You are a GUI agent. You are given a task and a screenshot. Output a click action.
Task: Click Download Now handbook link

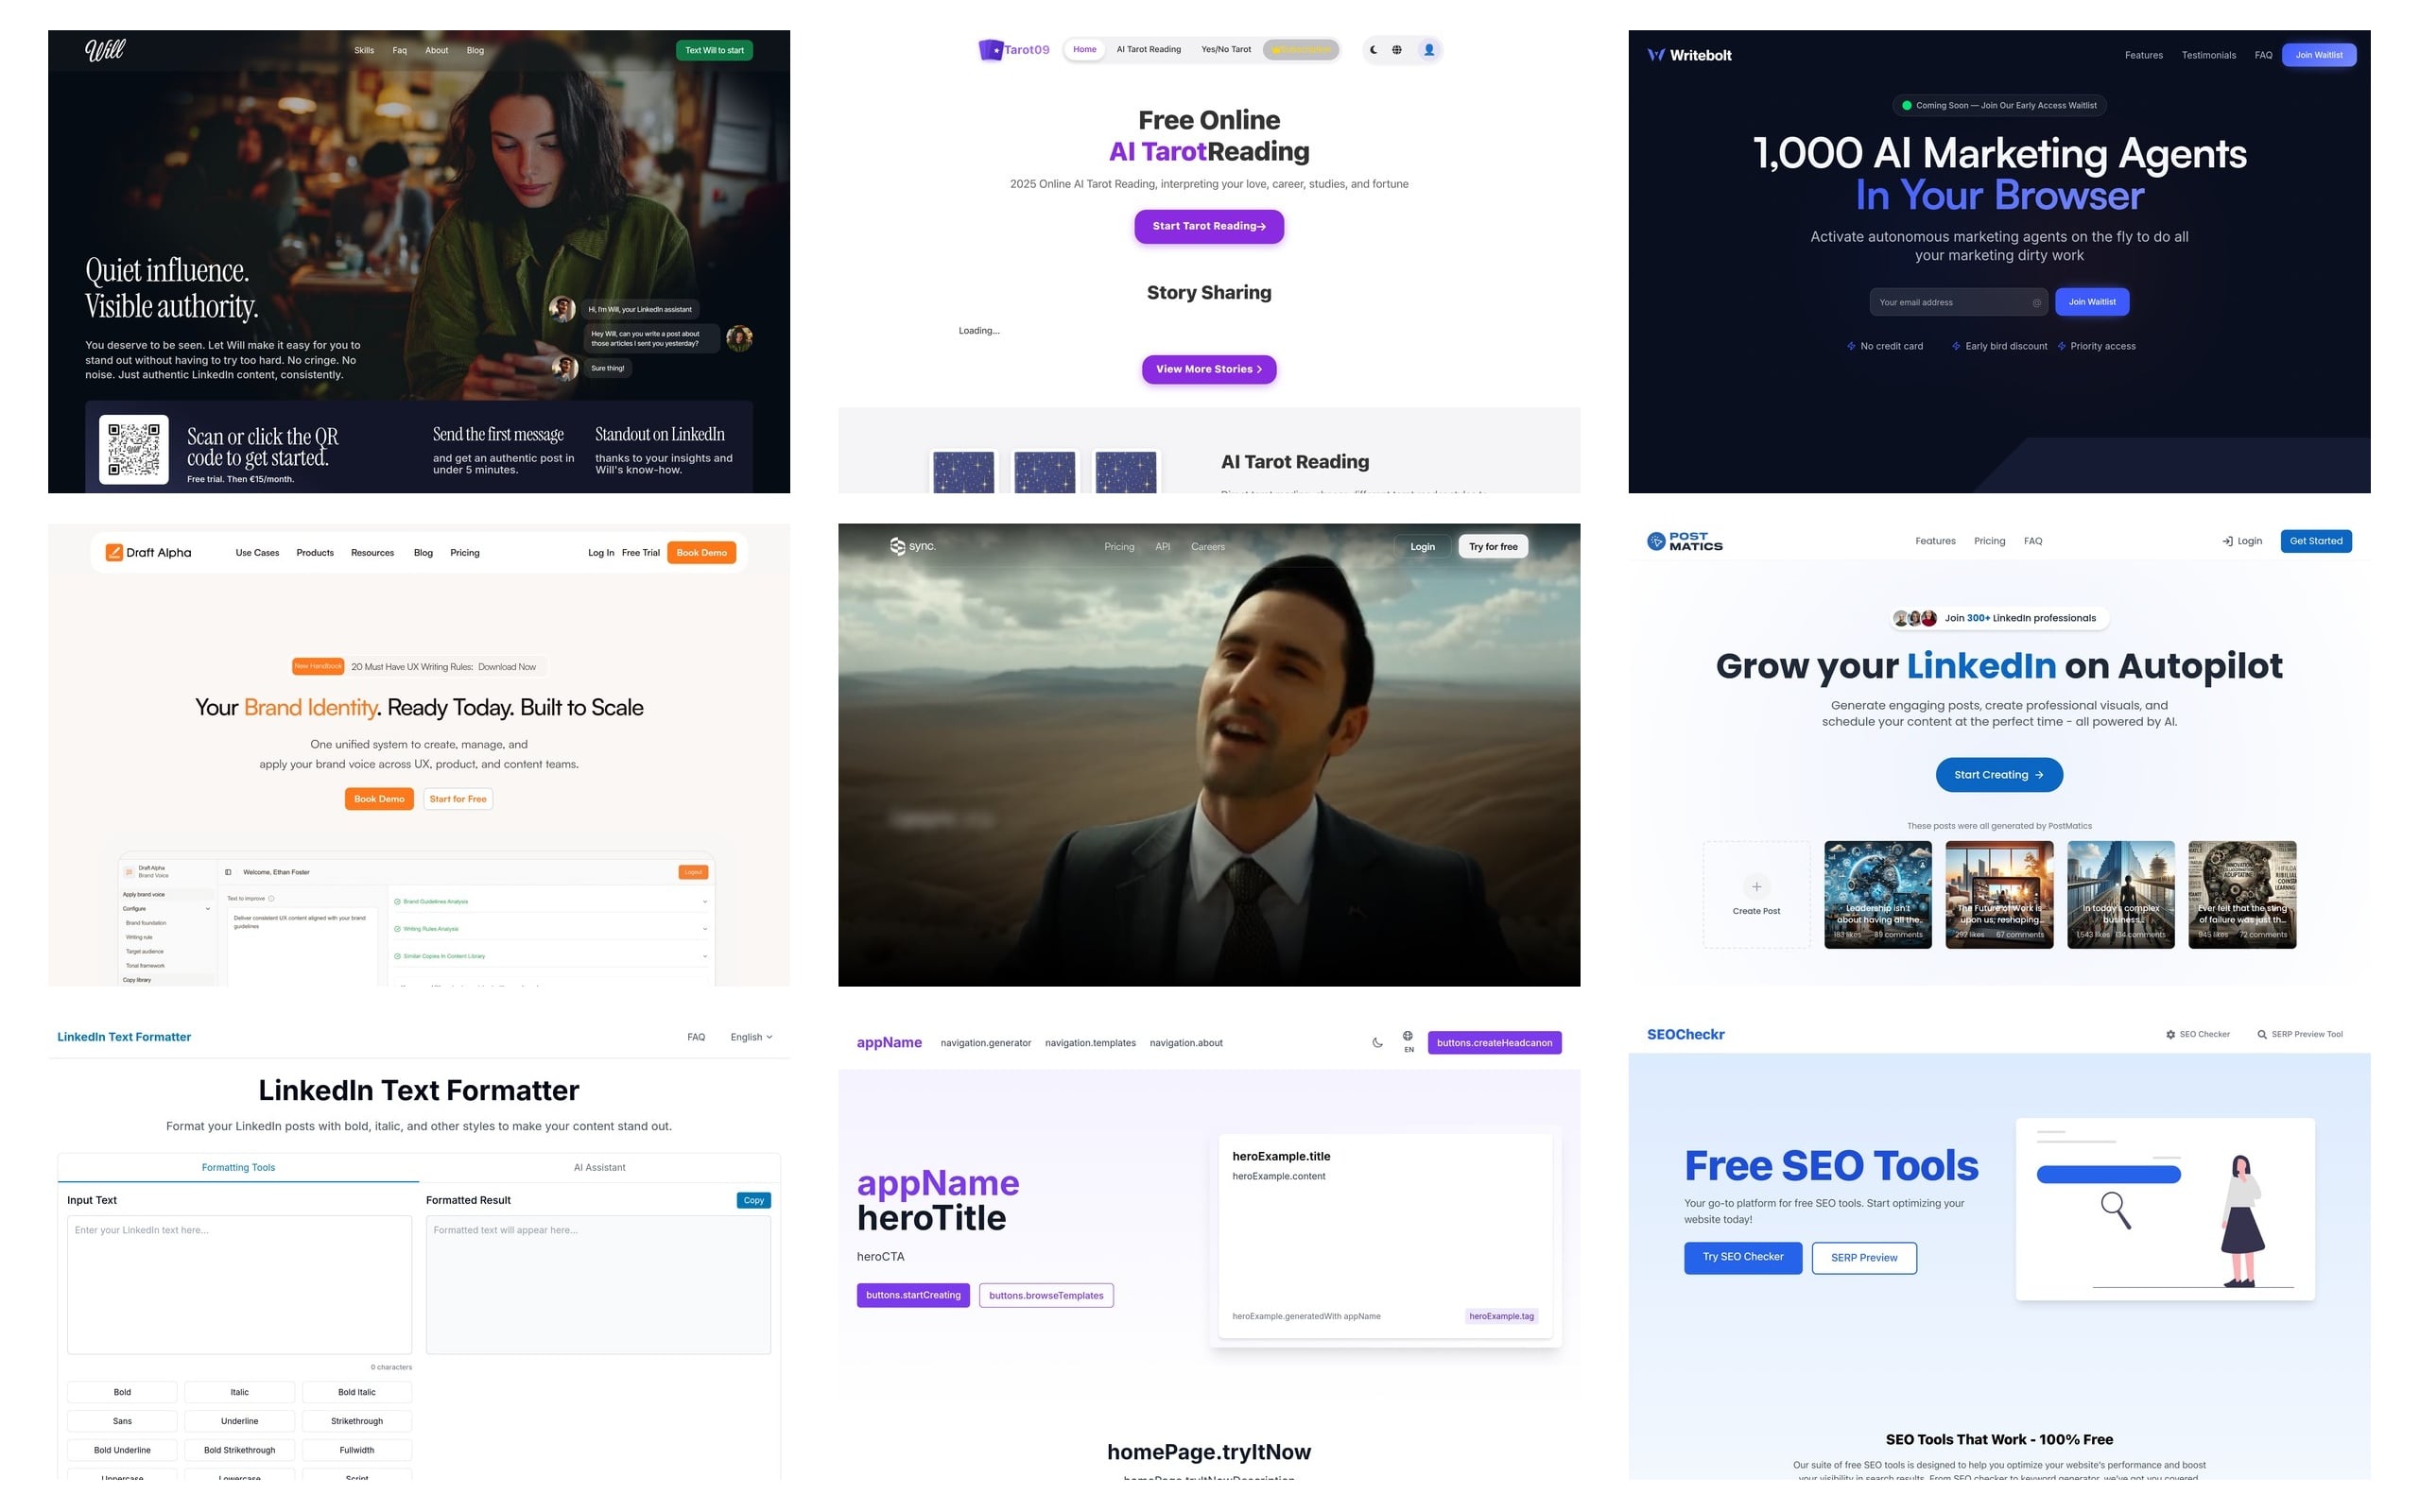[507, 667]
